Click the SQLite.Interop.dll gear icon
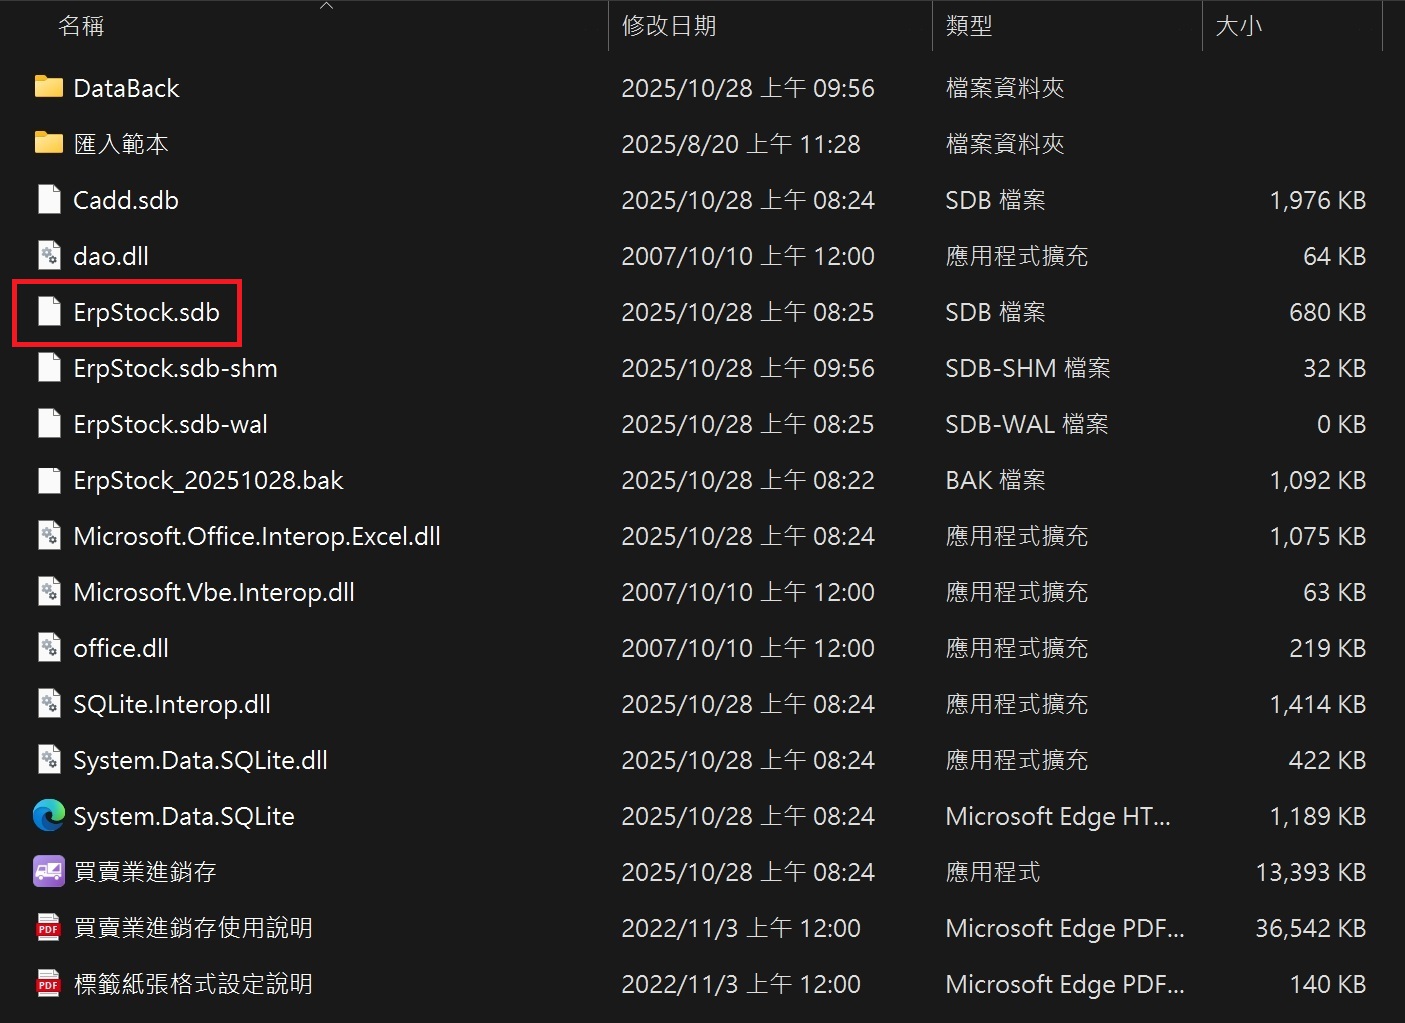The image size is (1405, 1023). tap(49, 704)
